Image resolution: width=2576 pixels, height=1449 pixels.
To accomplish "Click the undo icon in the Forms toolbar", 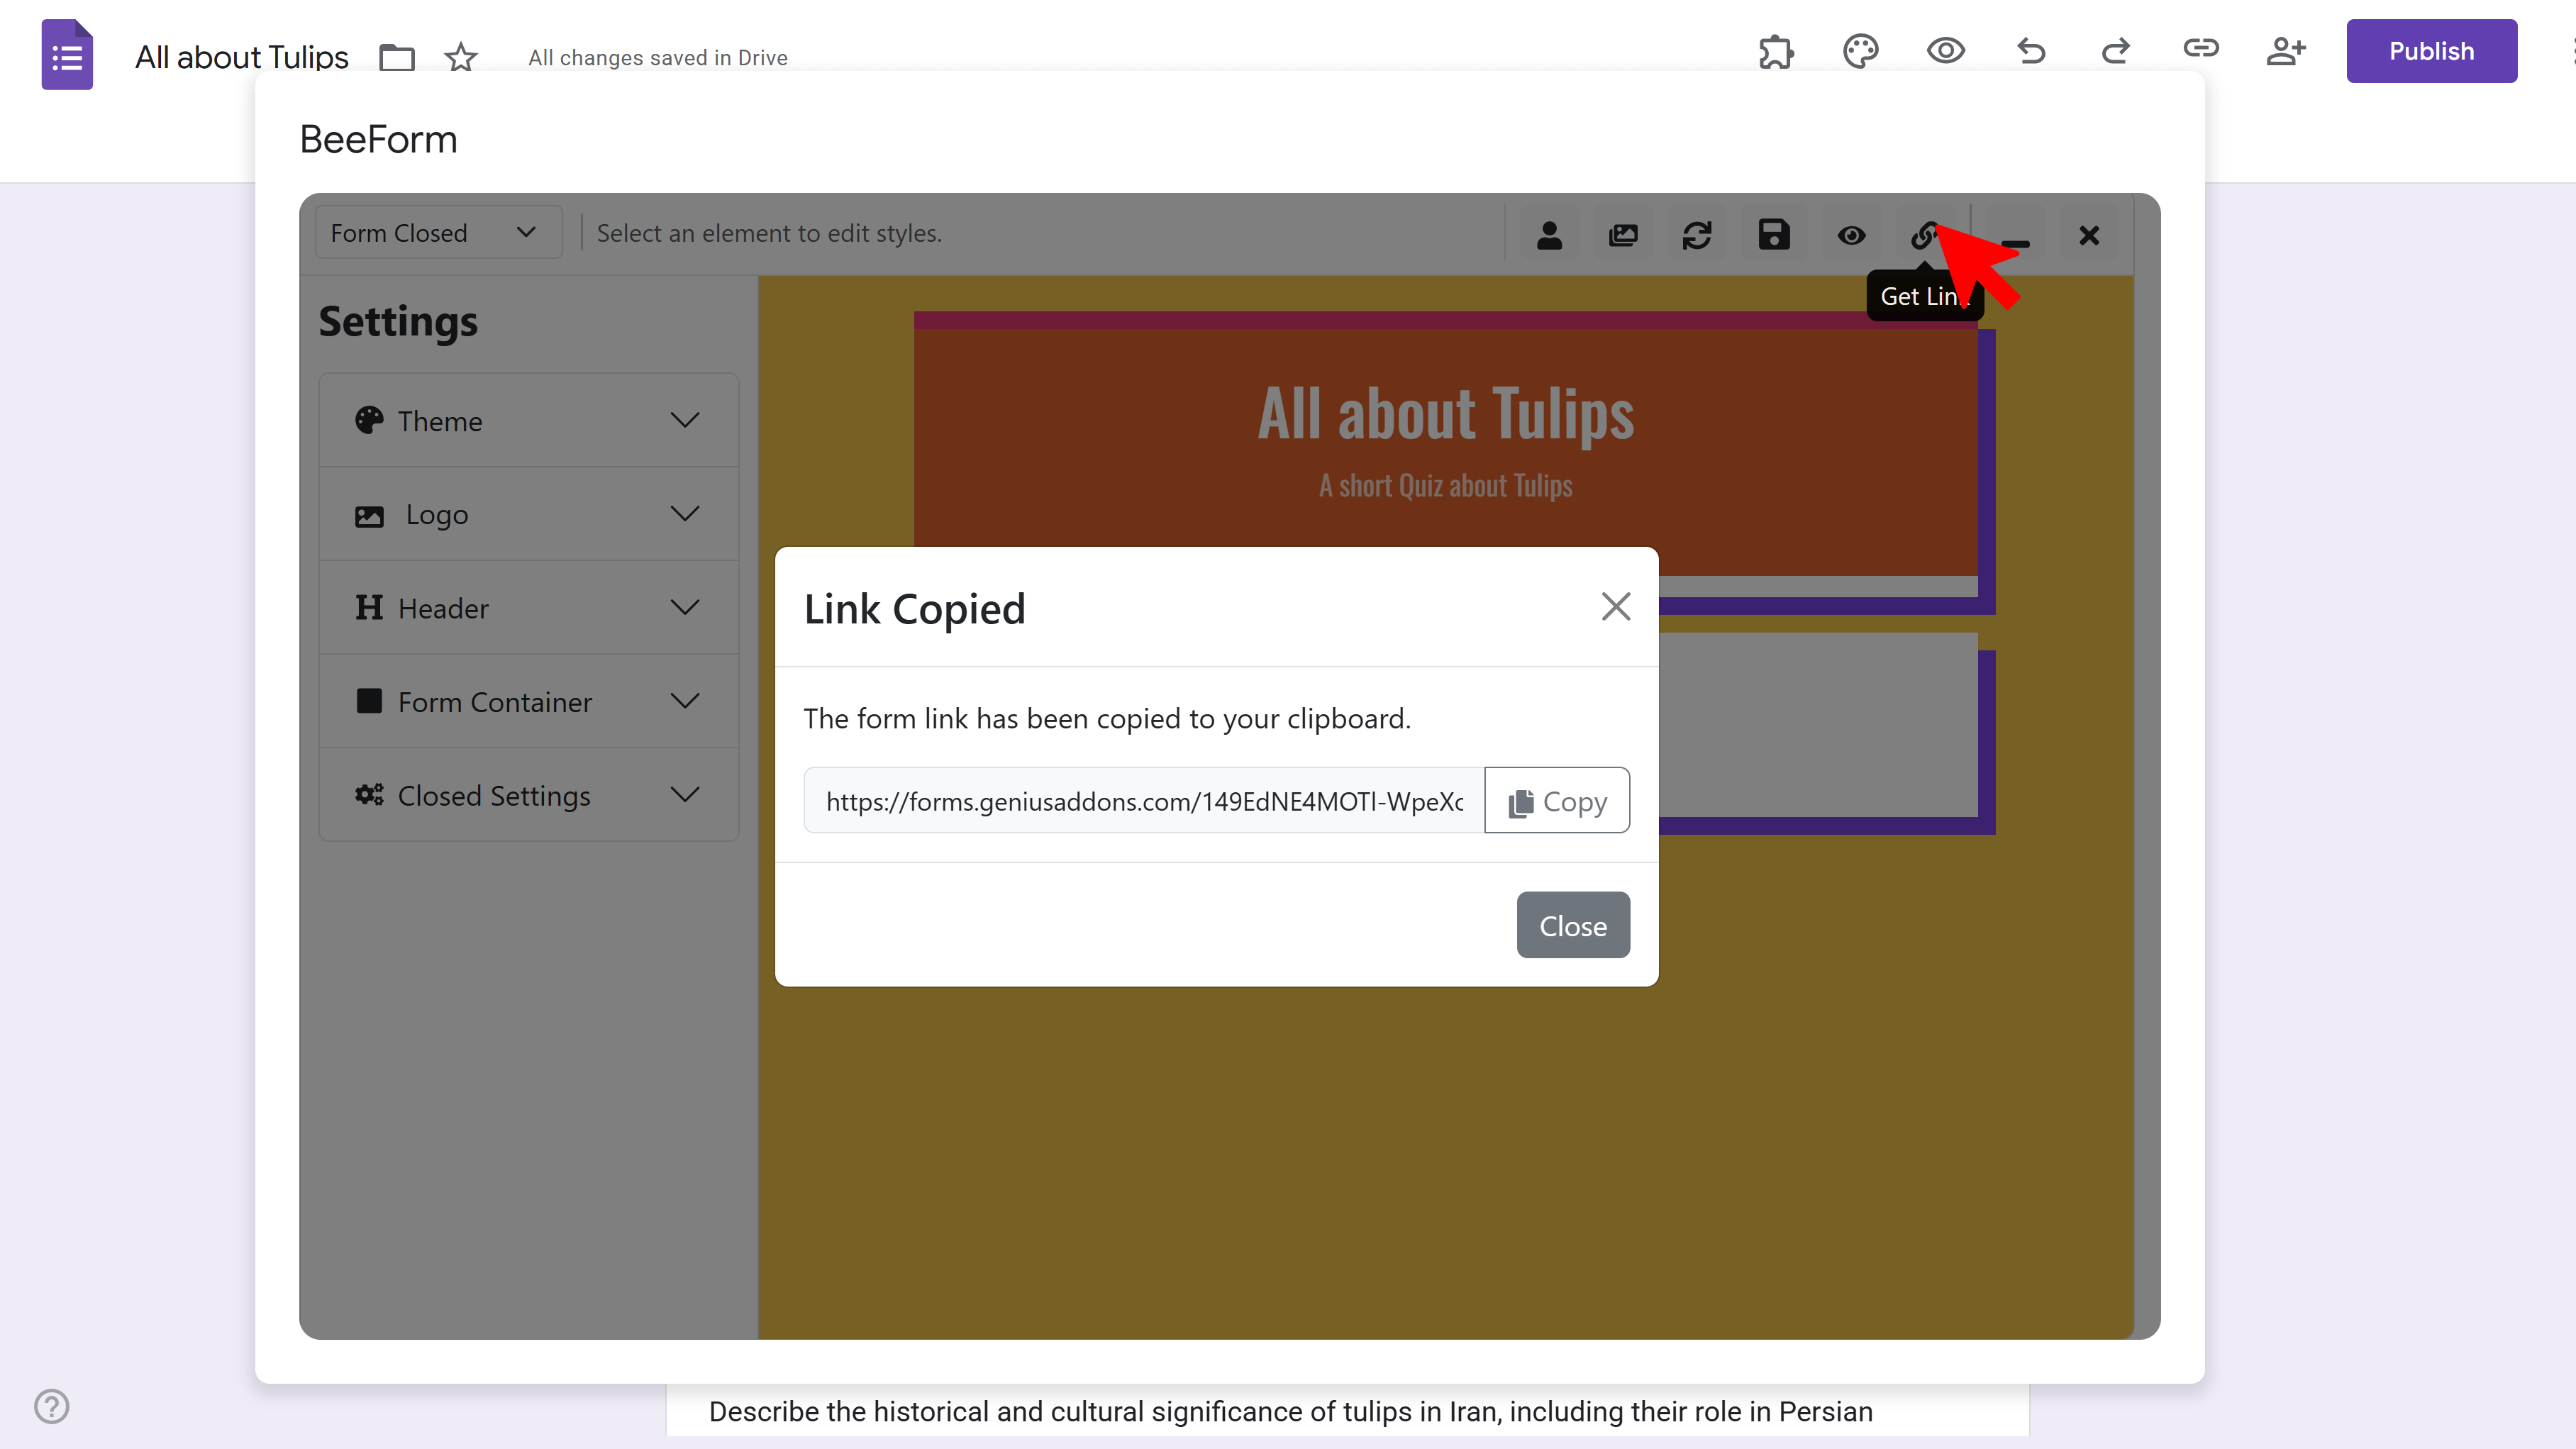I will coord(2031,51).
